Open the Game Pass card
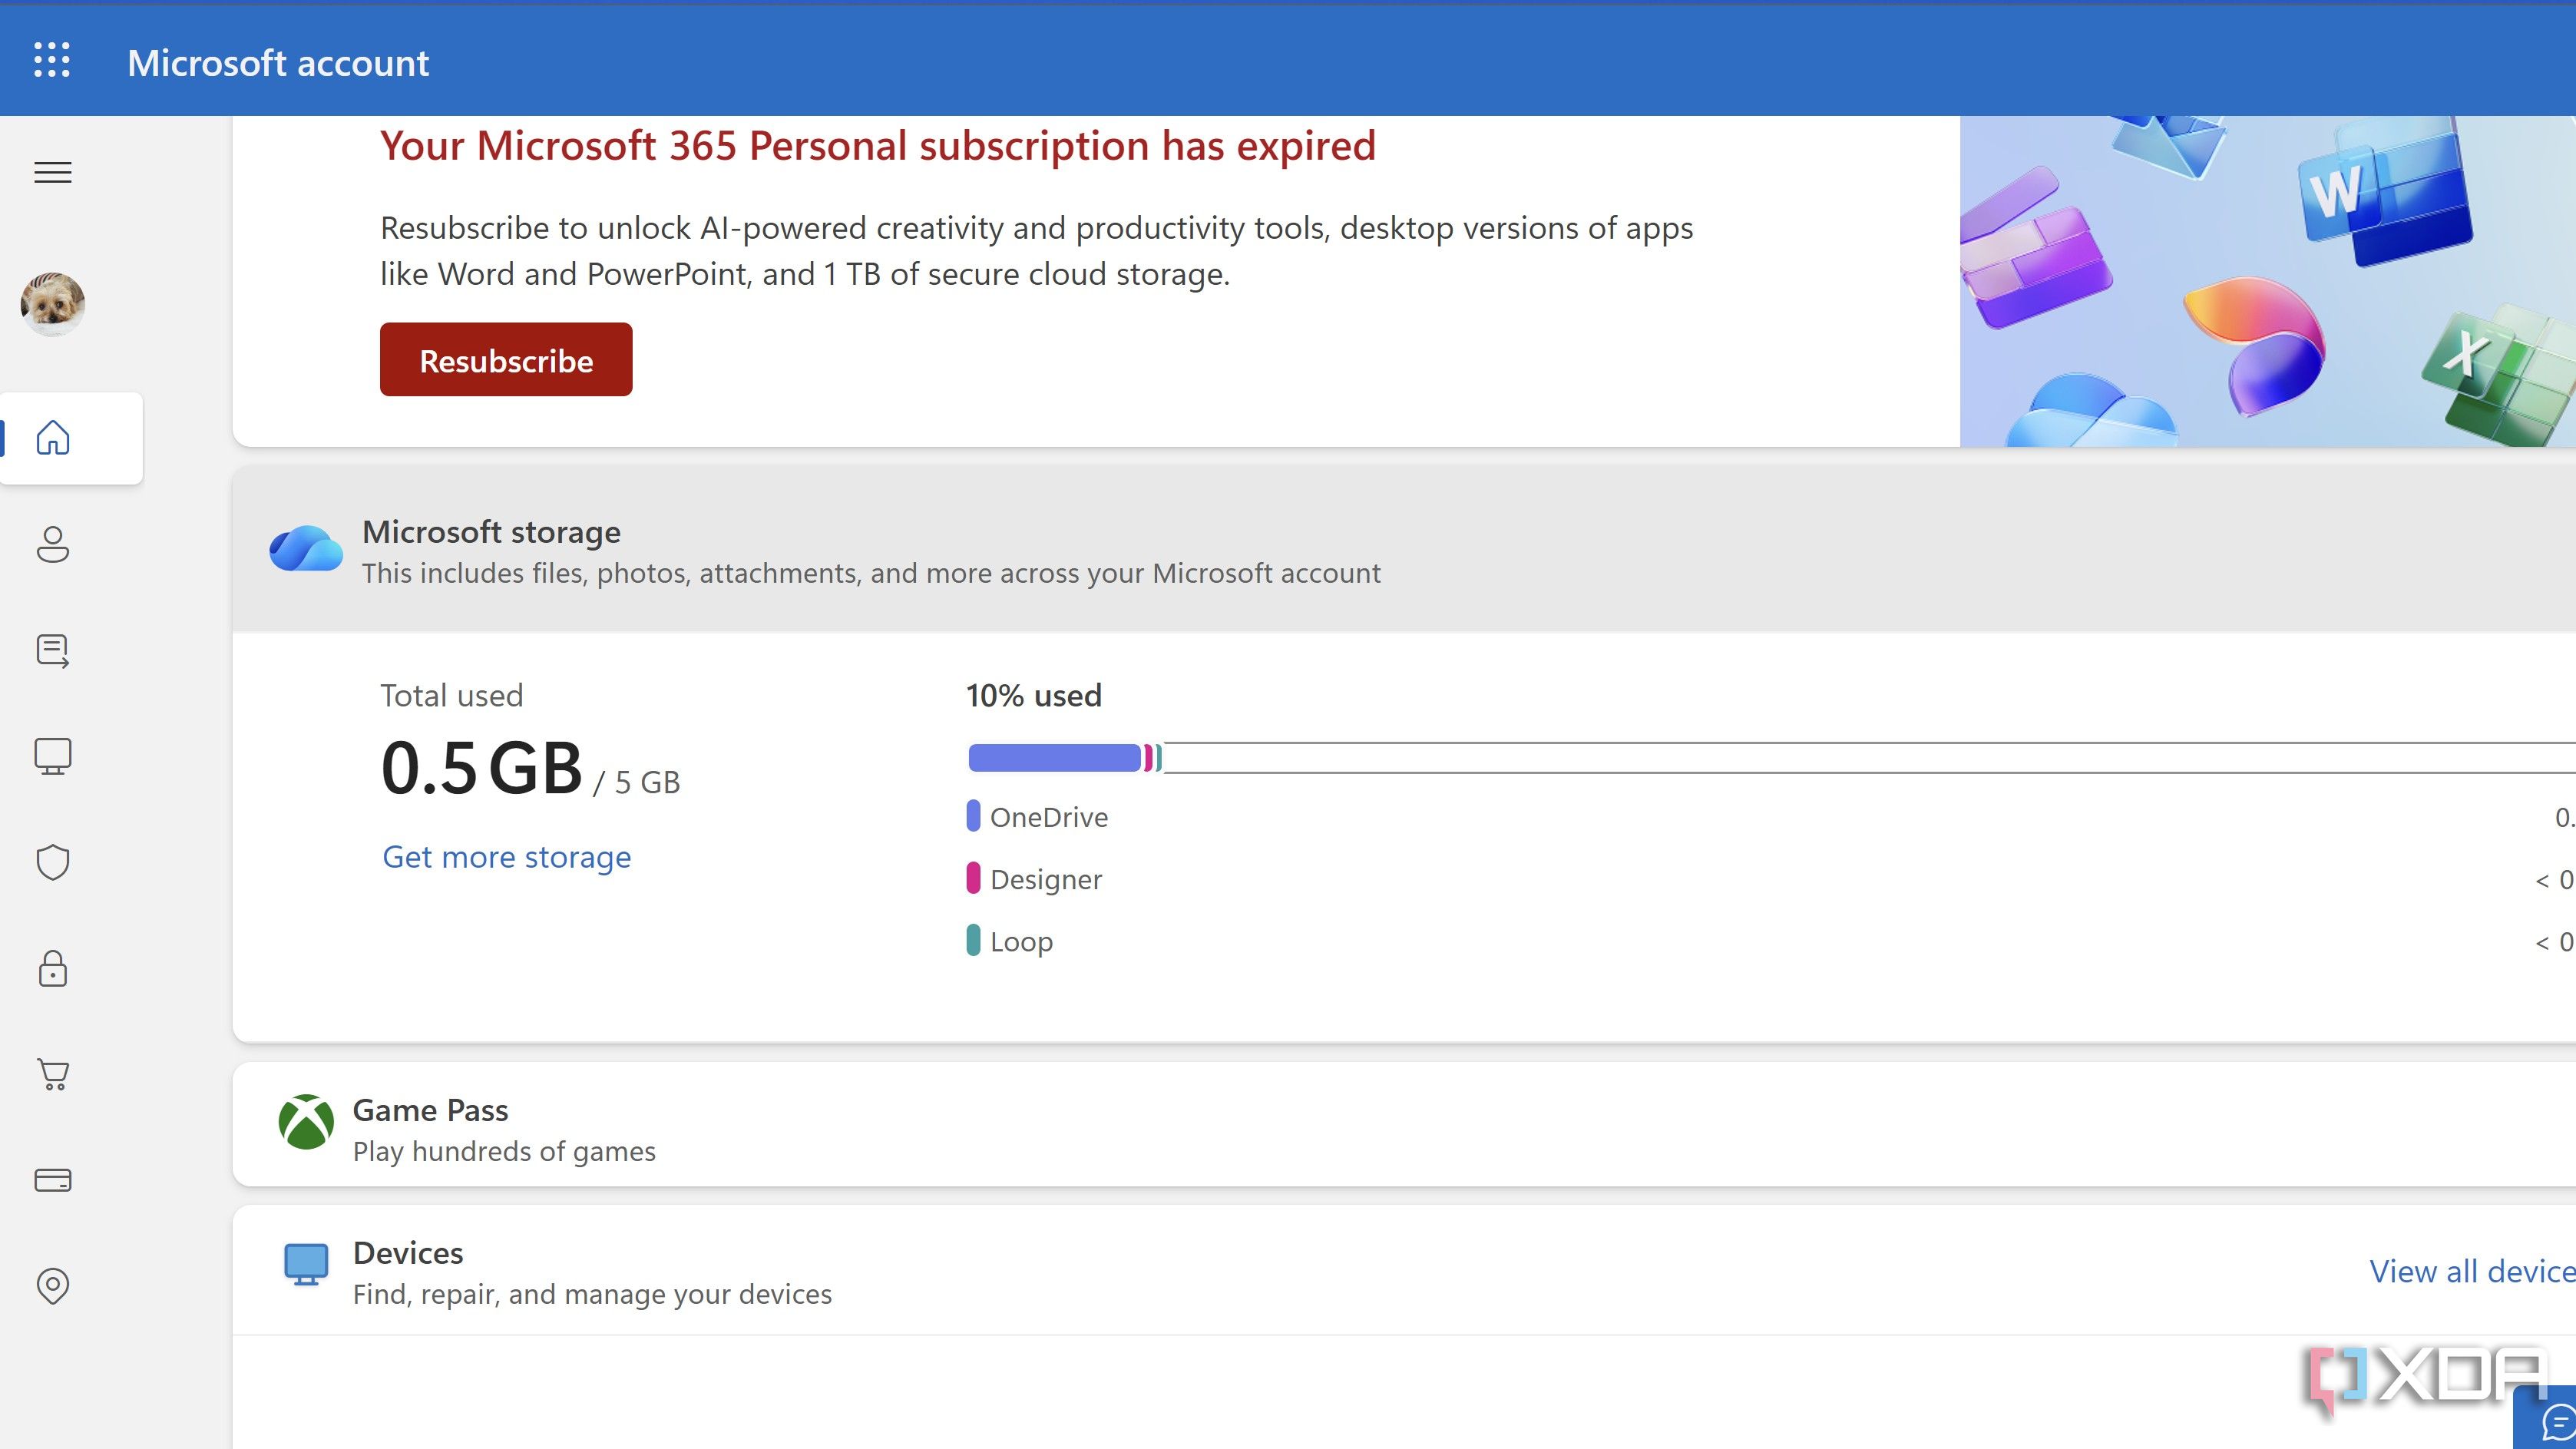This screenshot has height=1449, width=2576. pos(1404,1125)
